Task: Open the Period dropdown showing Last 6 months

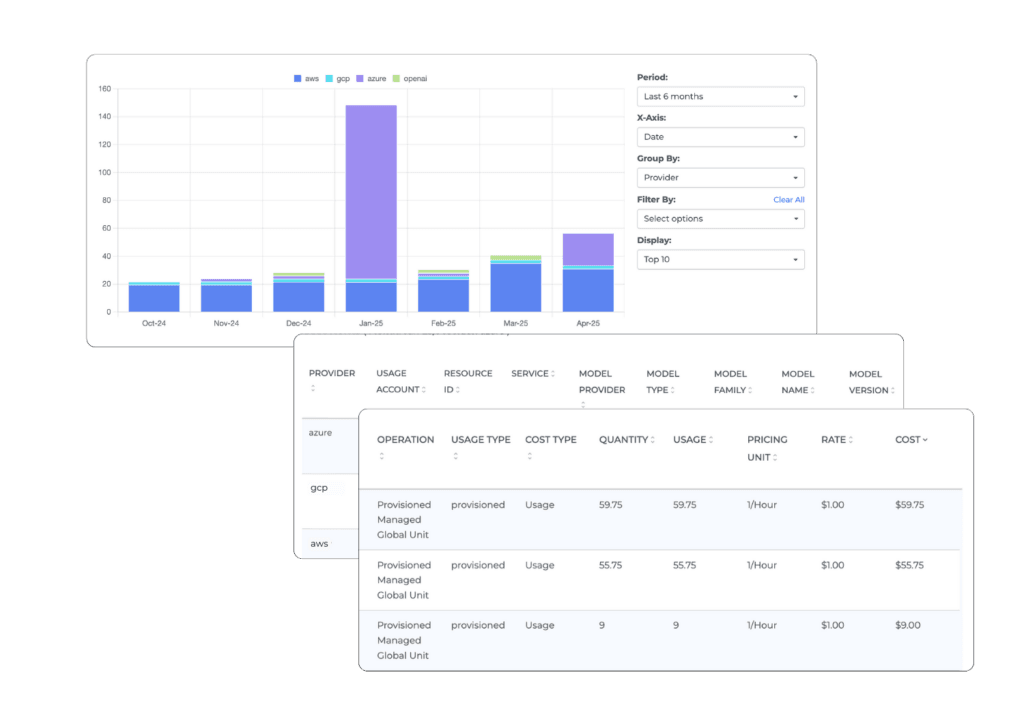Action: 720,97
